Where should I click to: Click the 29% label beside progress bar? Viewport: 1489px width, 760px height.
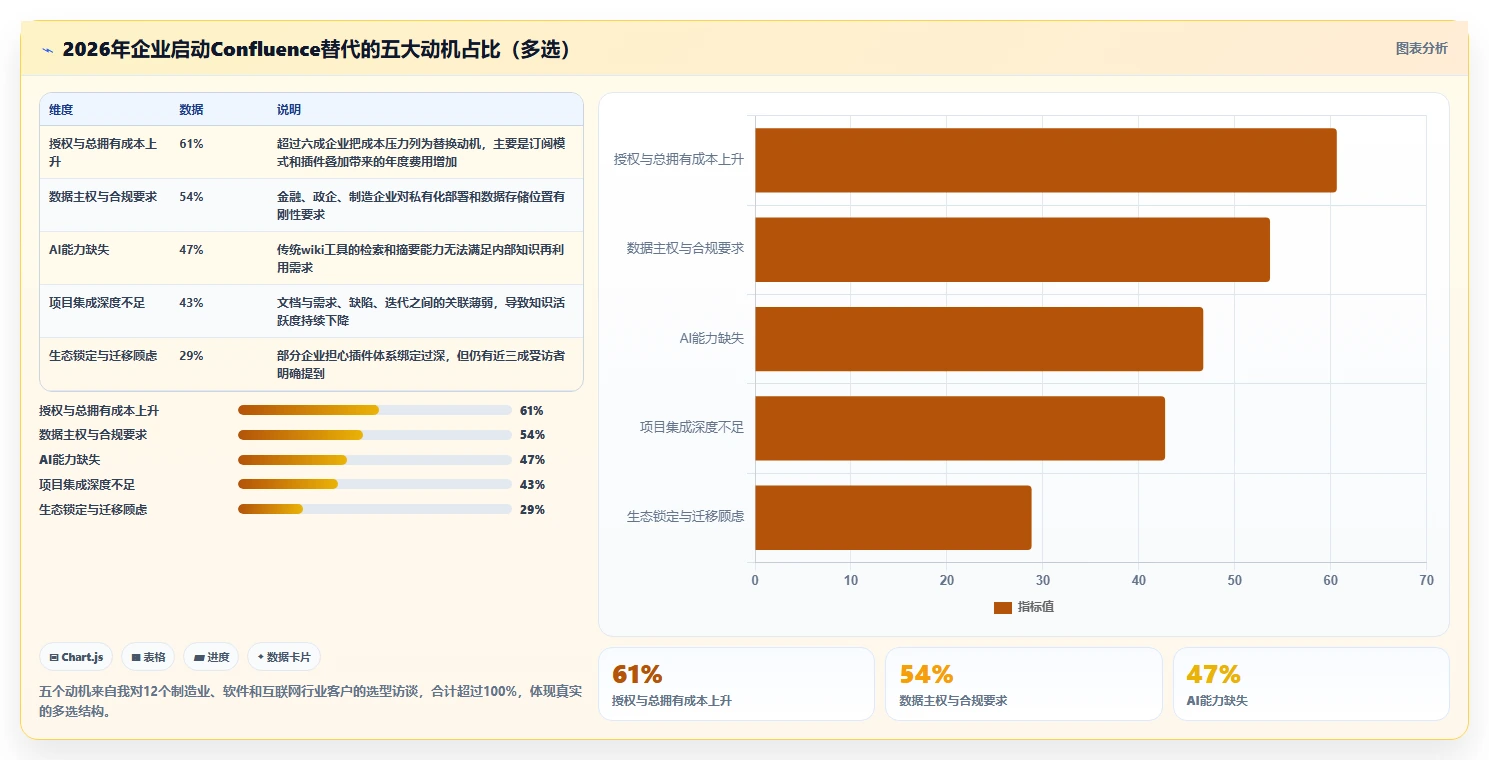532,510
